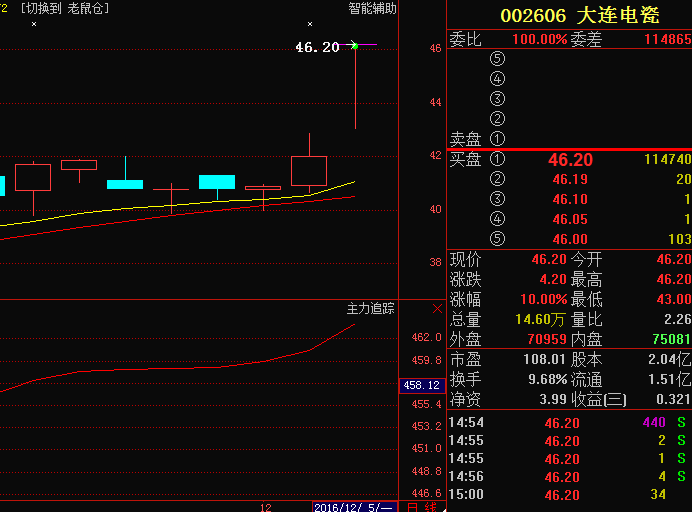Click the 涨跌 4.20 value
This screenshot has width=692, height=512.
[553, 279]
